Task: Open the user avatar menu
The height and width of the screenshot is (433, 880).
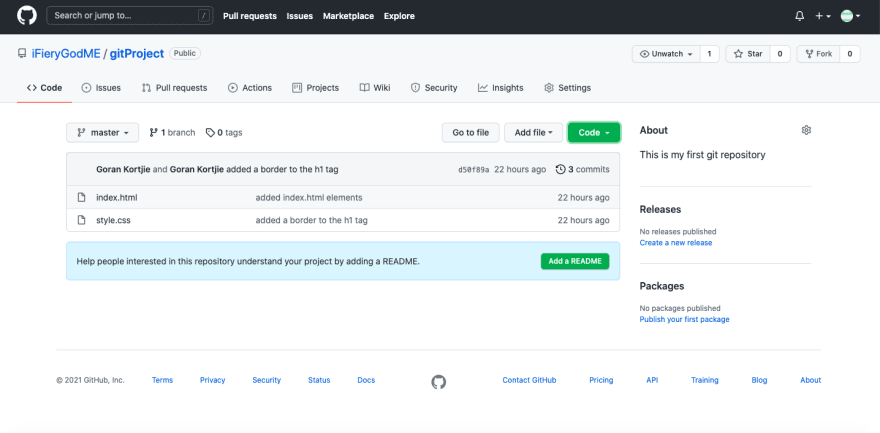Action: point(850,16)
